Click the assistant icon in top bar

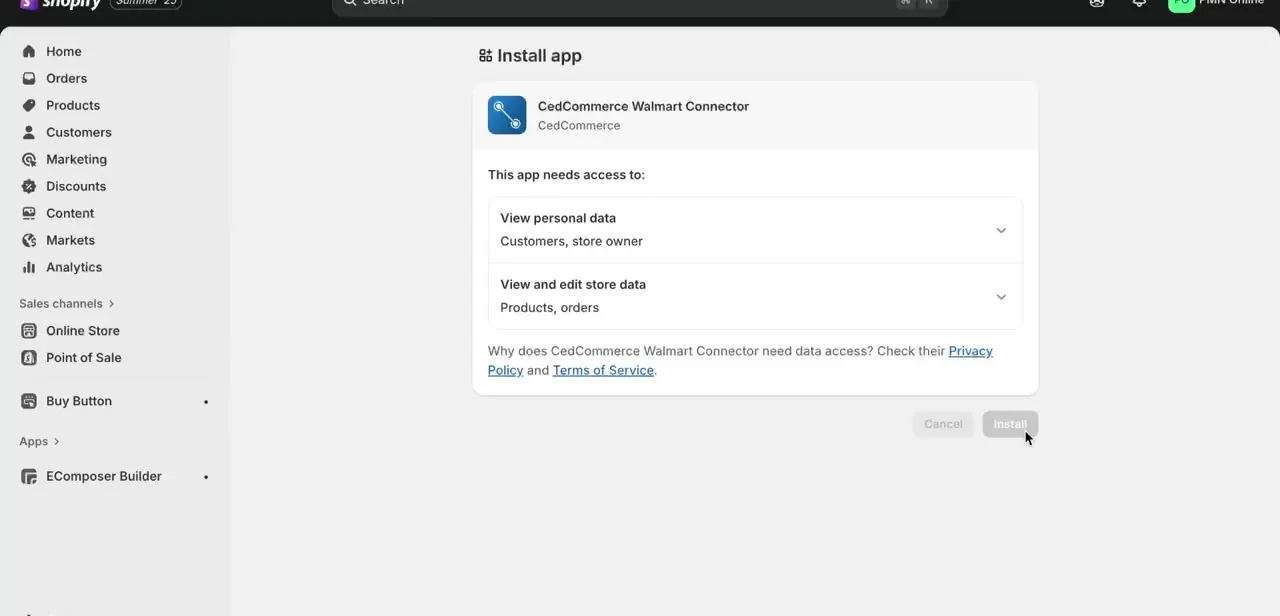pos(1097,3)
